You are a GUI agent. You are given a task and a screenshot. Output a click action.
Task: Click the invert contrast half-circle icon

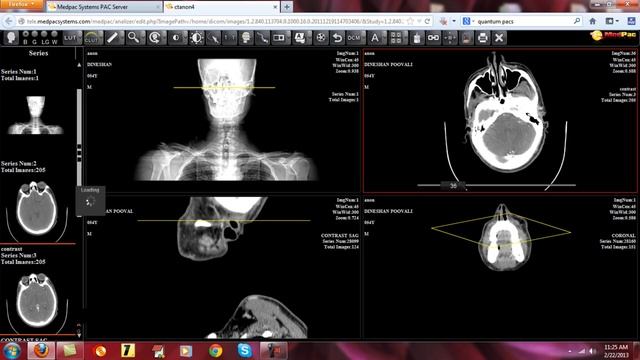pos(176,38)
